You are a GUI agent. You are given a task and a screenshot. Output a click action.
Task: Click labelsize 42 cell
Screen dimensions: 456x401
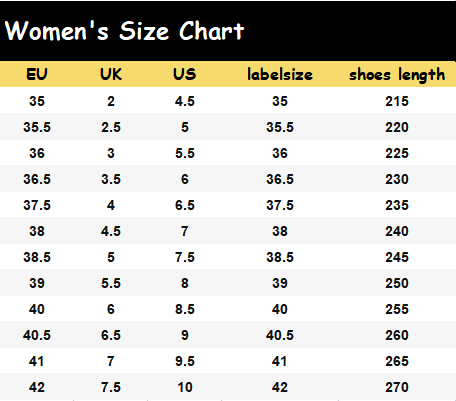point(280,387)
